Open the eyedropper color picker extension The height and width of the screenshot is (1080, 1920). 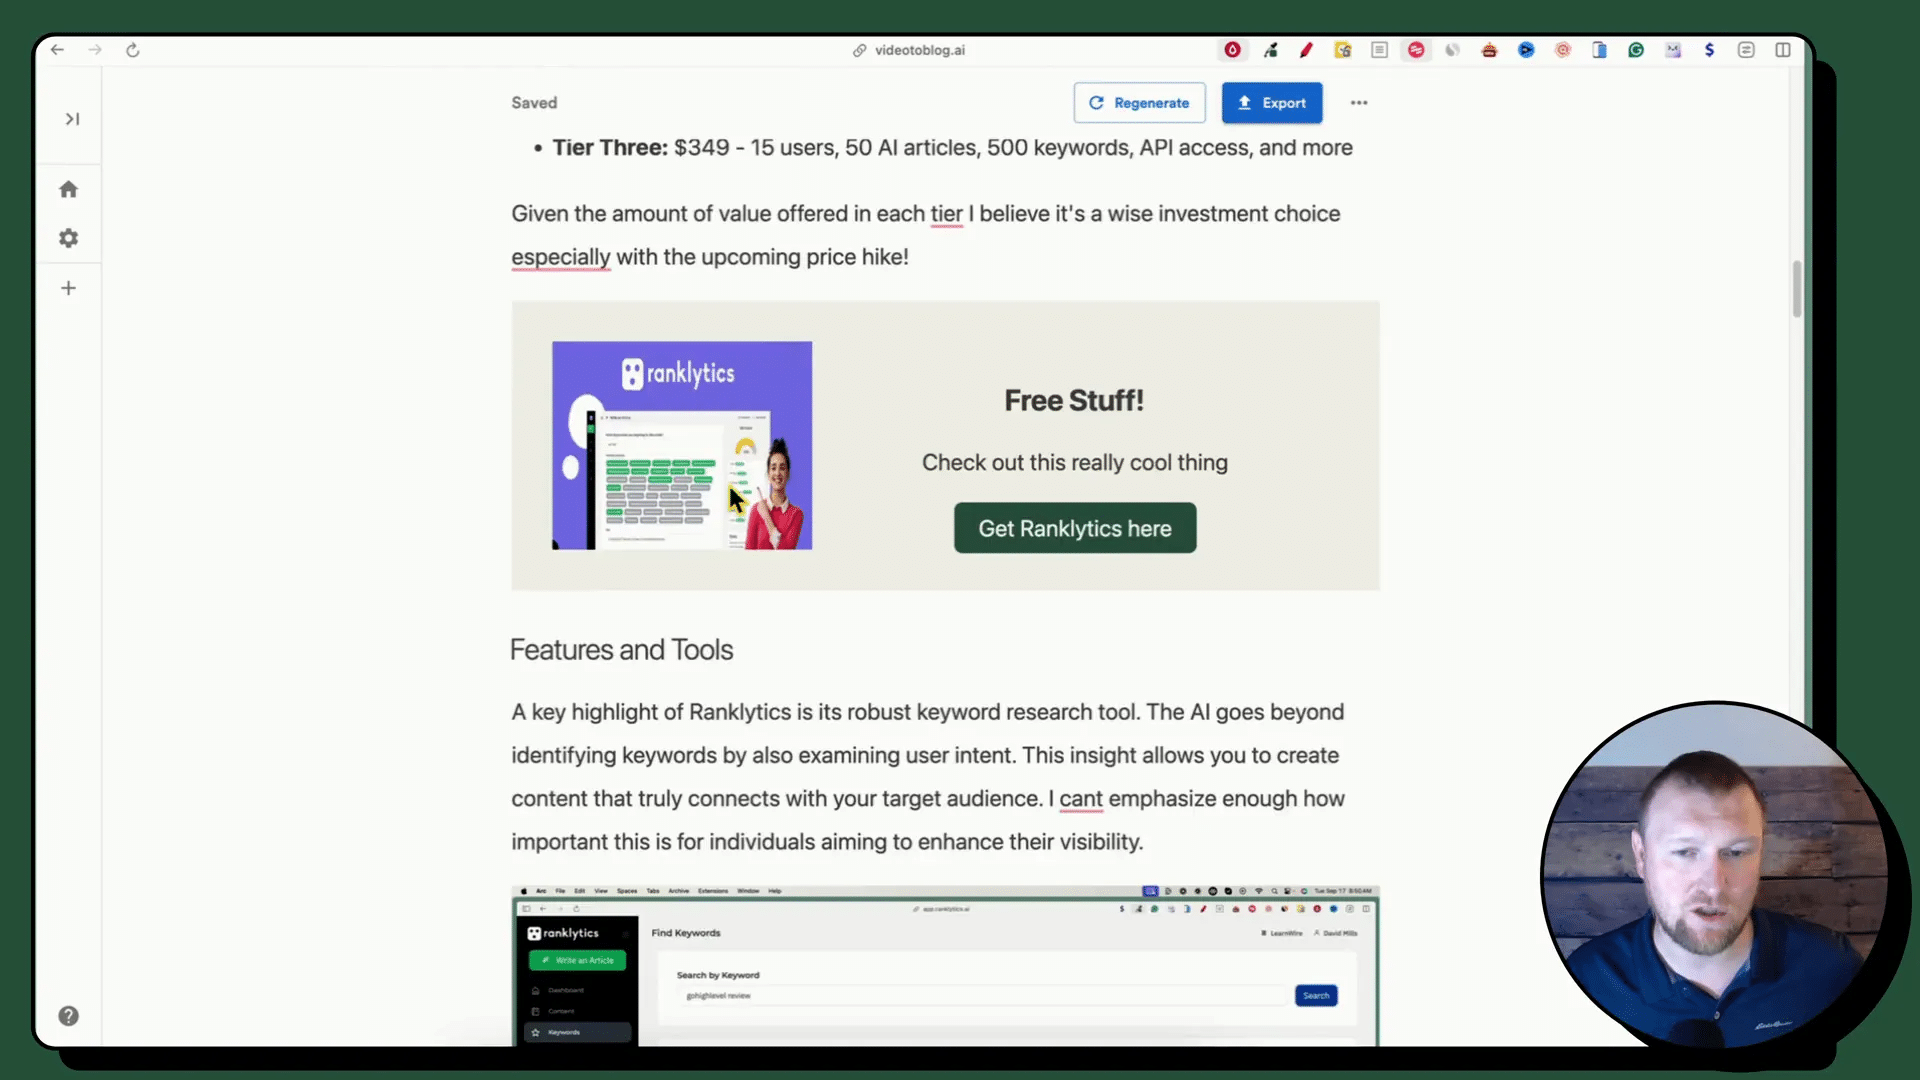click(1270, 50)
